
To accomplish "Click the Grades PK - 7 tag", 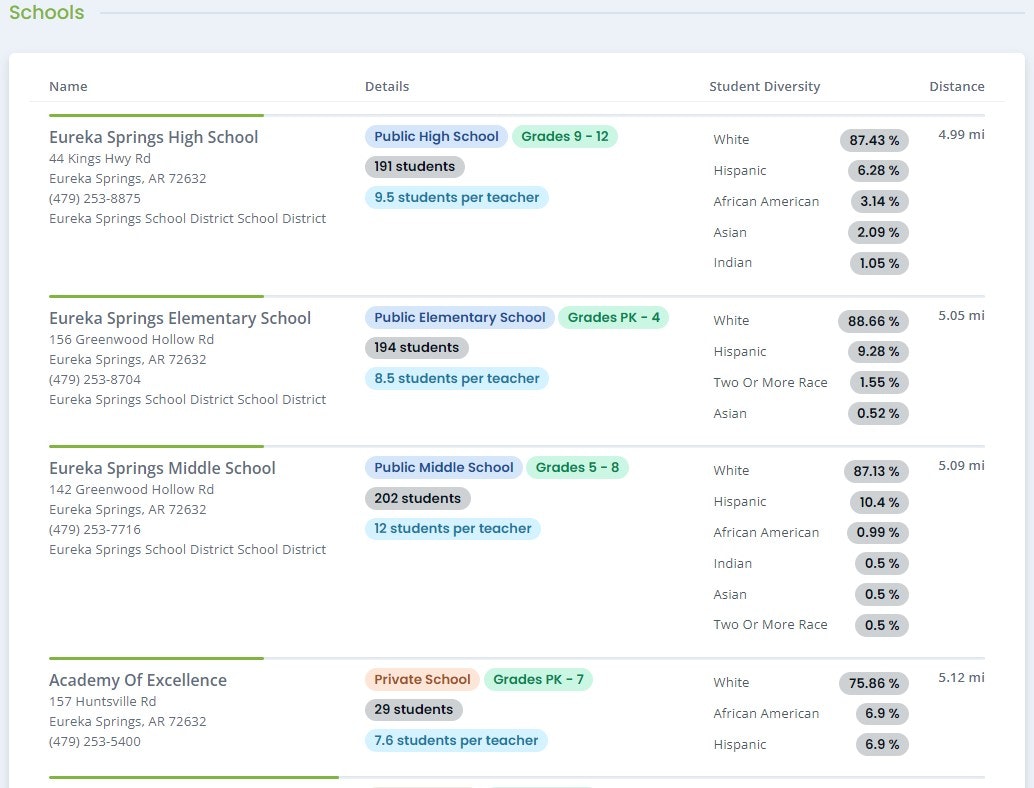I will (x=538, y=679).
